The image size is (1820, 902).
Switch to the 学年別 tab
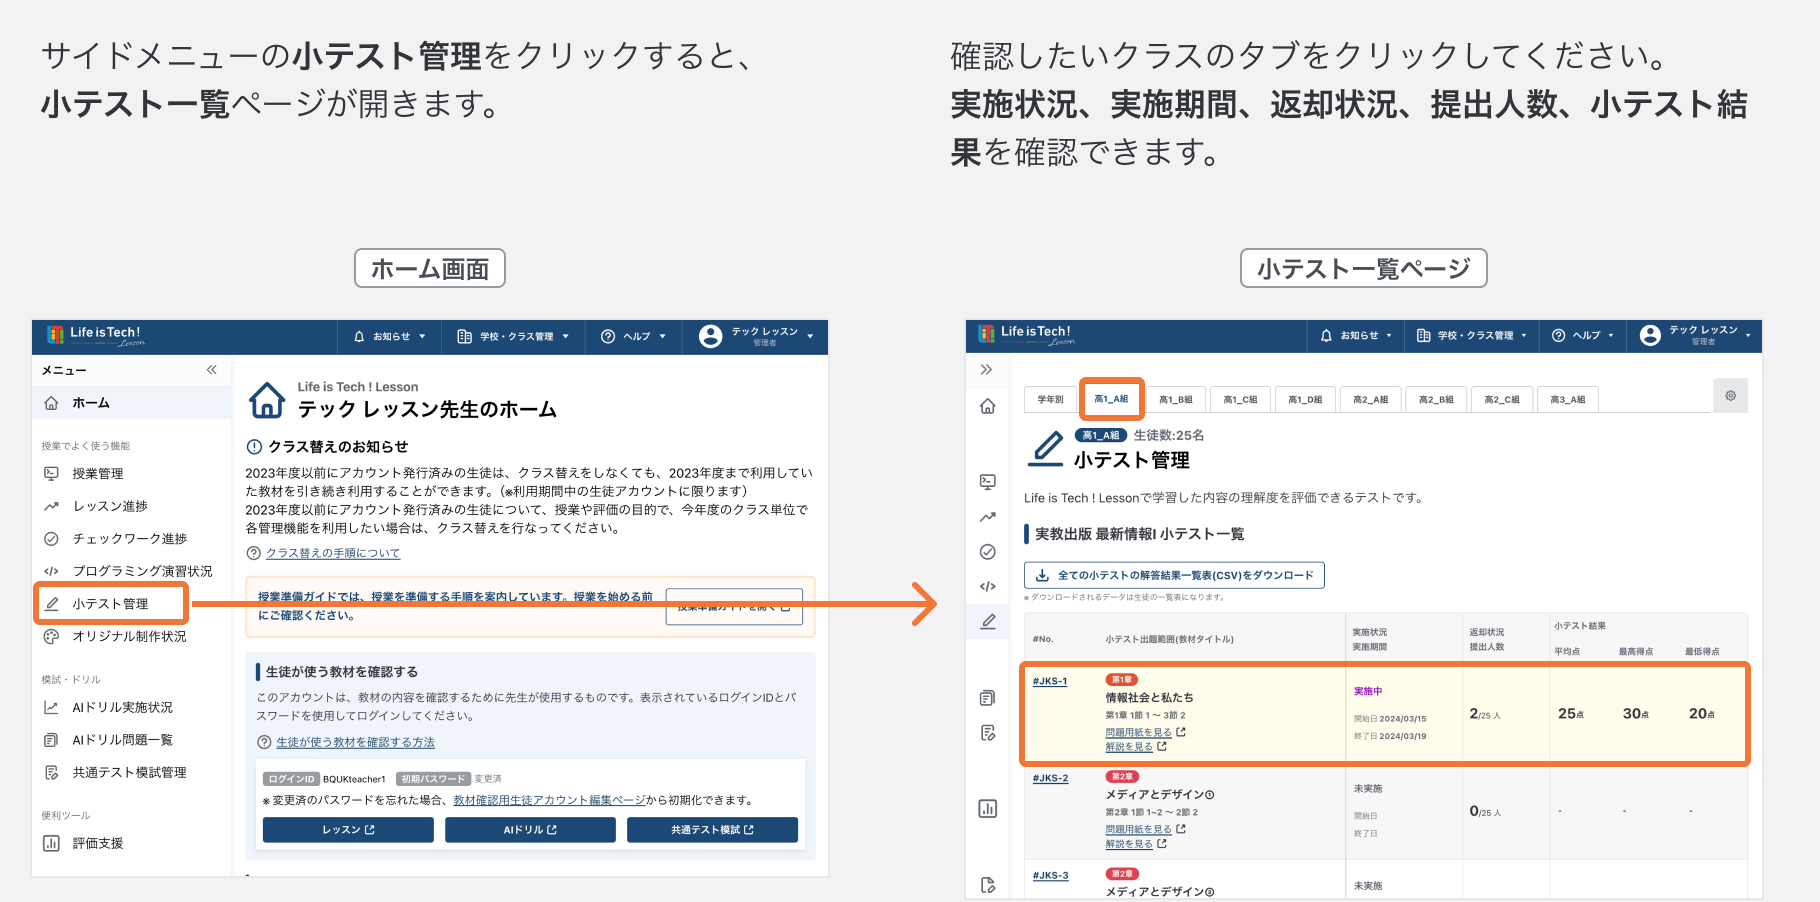click(1050, 399)
